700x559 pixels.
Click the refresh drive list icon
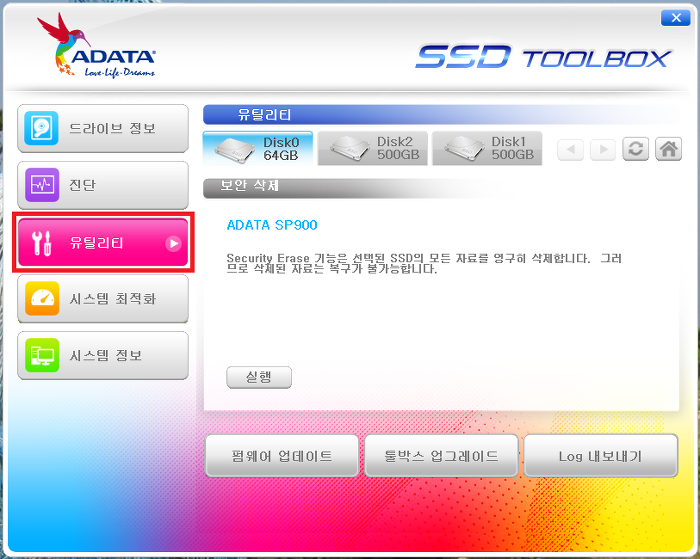point(635,149)
